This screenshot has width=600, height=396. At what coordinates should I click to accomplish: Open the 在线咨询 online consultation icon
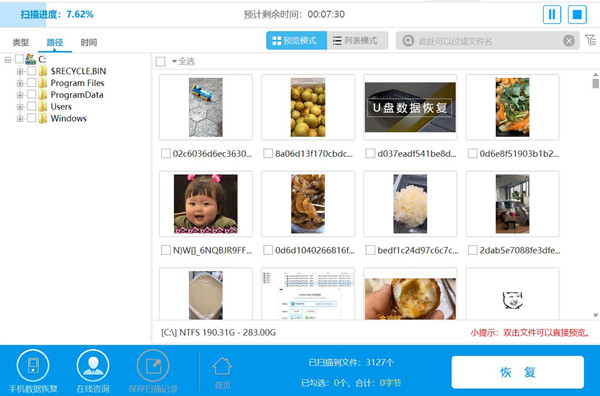[93, 365]
